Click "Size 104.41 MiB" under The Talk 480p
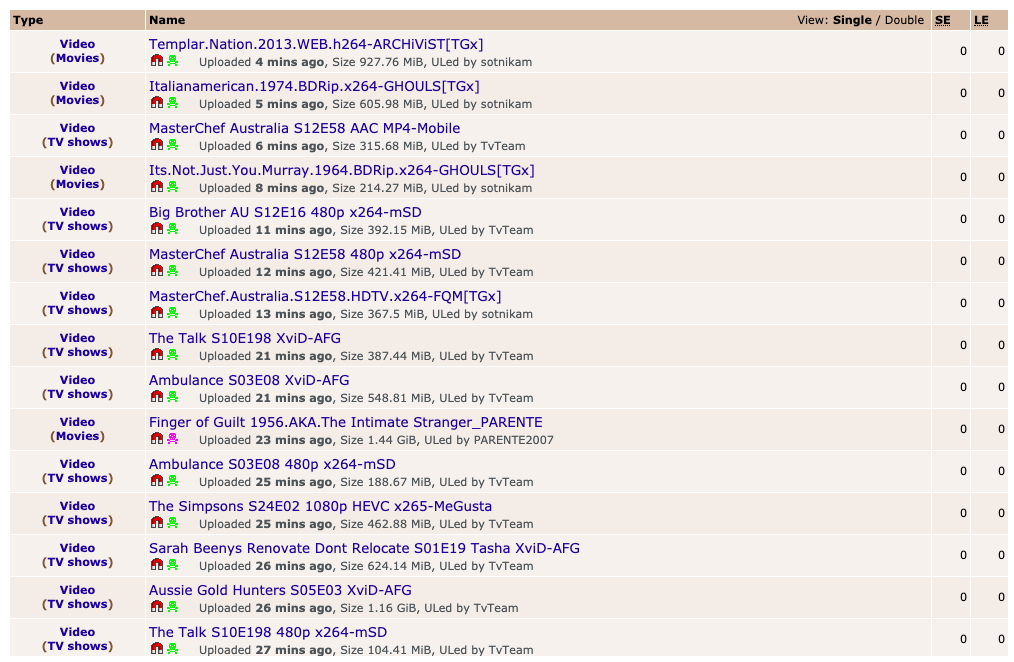 (x=386, y=650)
